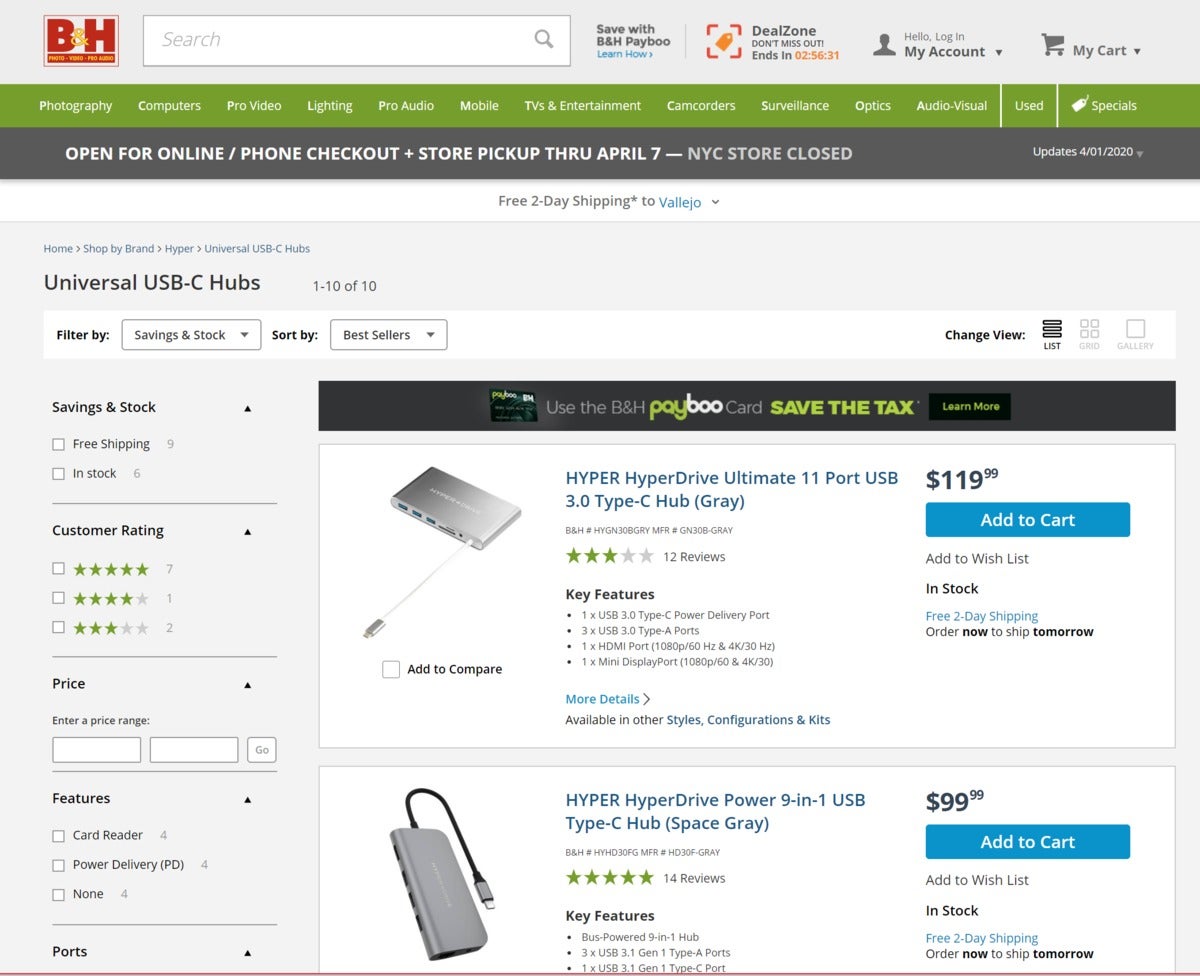Viewport: 1200px width, 976px height.
Task: Add the $119.99 Ultimate hub to cart
Action: pyautogui.click(x=1027, y=520)
